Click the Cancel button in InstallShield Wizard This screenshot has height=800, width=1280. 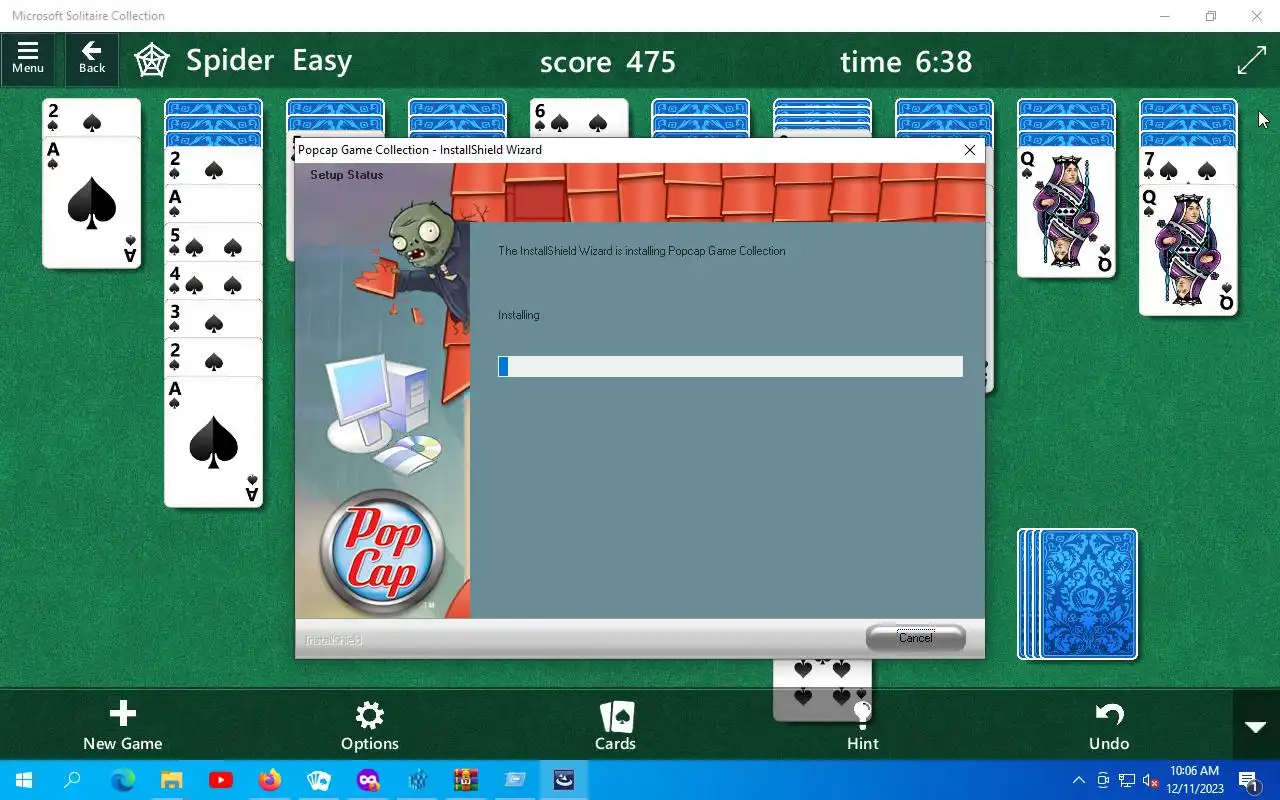click(915, 638)
